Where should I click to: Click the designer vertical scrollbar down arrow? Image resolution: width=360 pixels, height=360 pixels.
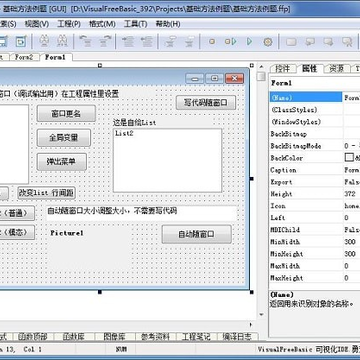tap(262, 315)
